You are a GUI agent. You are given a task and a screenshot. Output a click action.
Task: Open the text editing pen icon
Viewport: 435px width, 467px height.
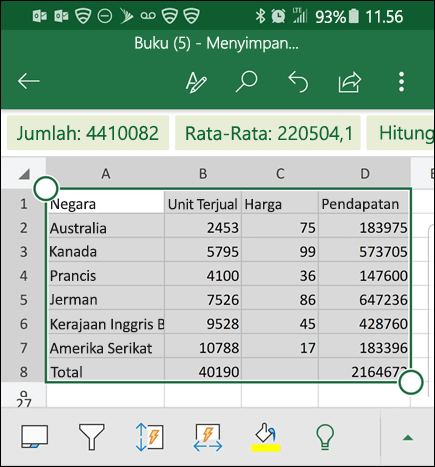[x=196, y=82]
